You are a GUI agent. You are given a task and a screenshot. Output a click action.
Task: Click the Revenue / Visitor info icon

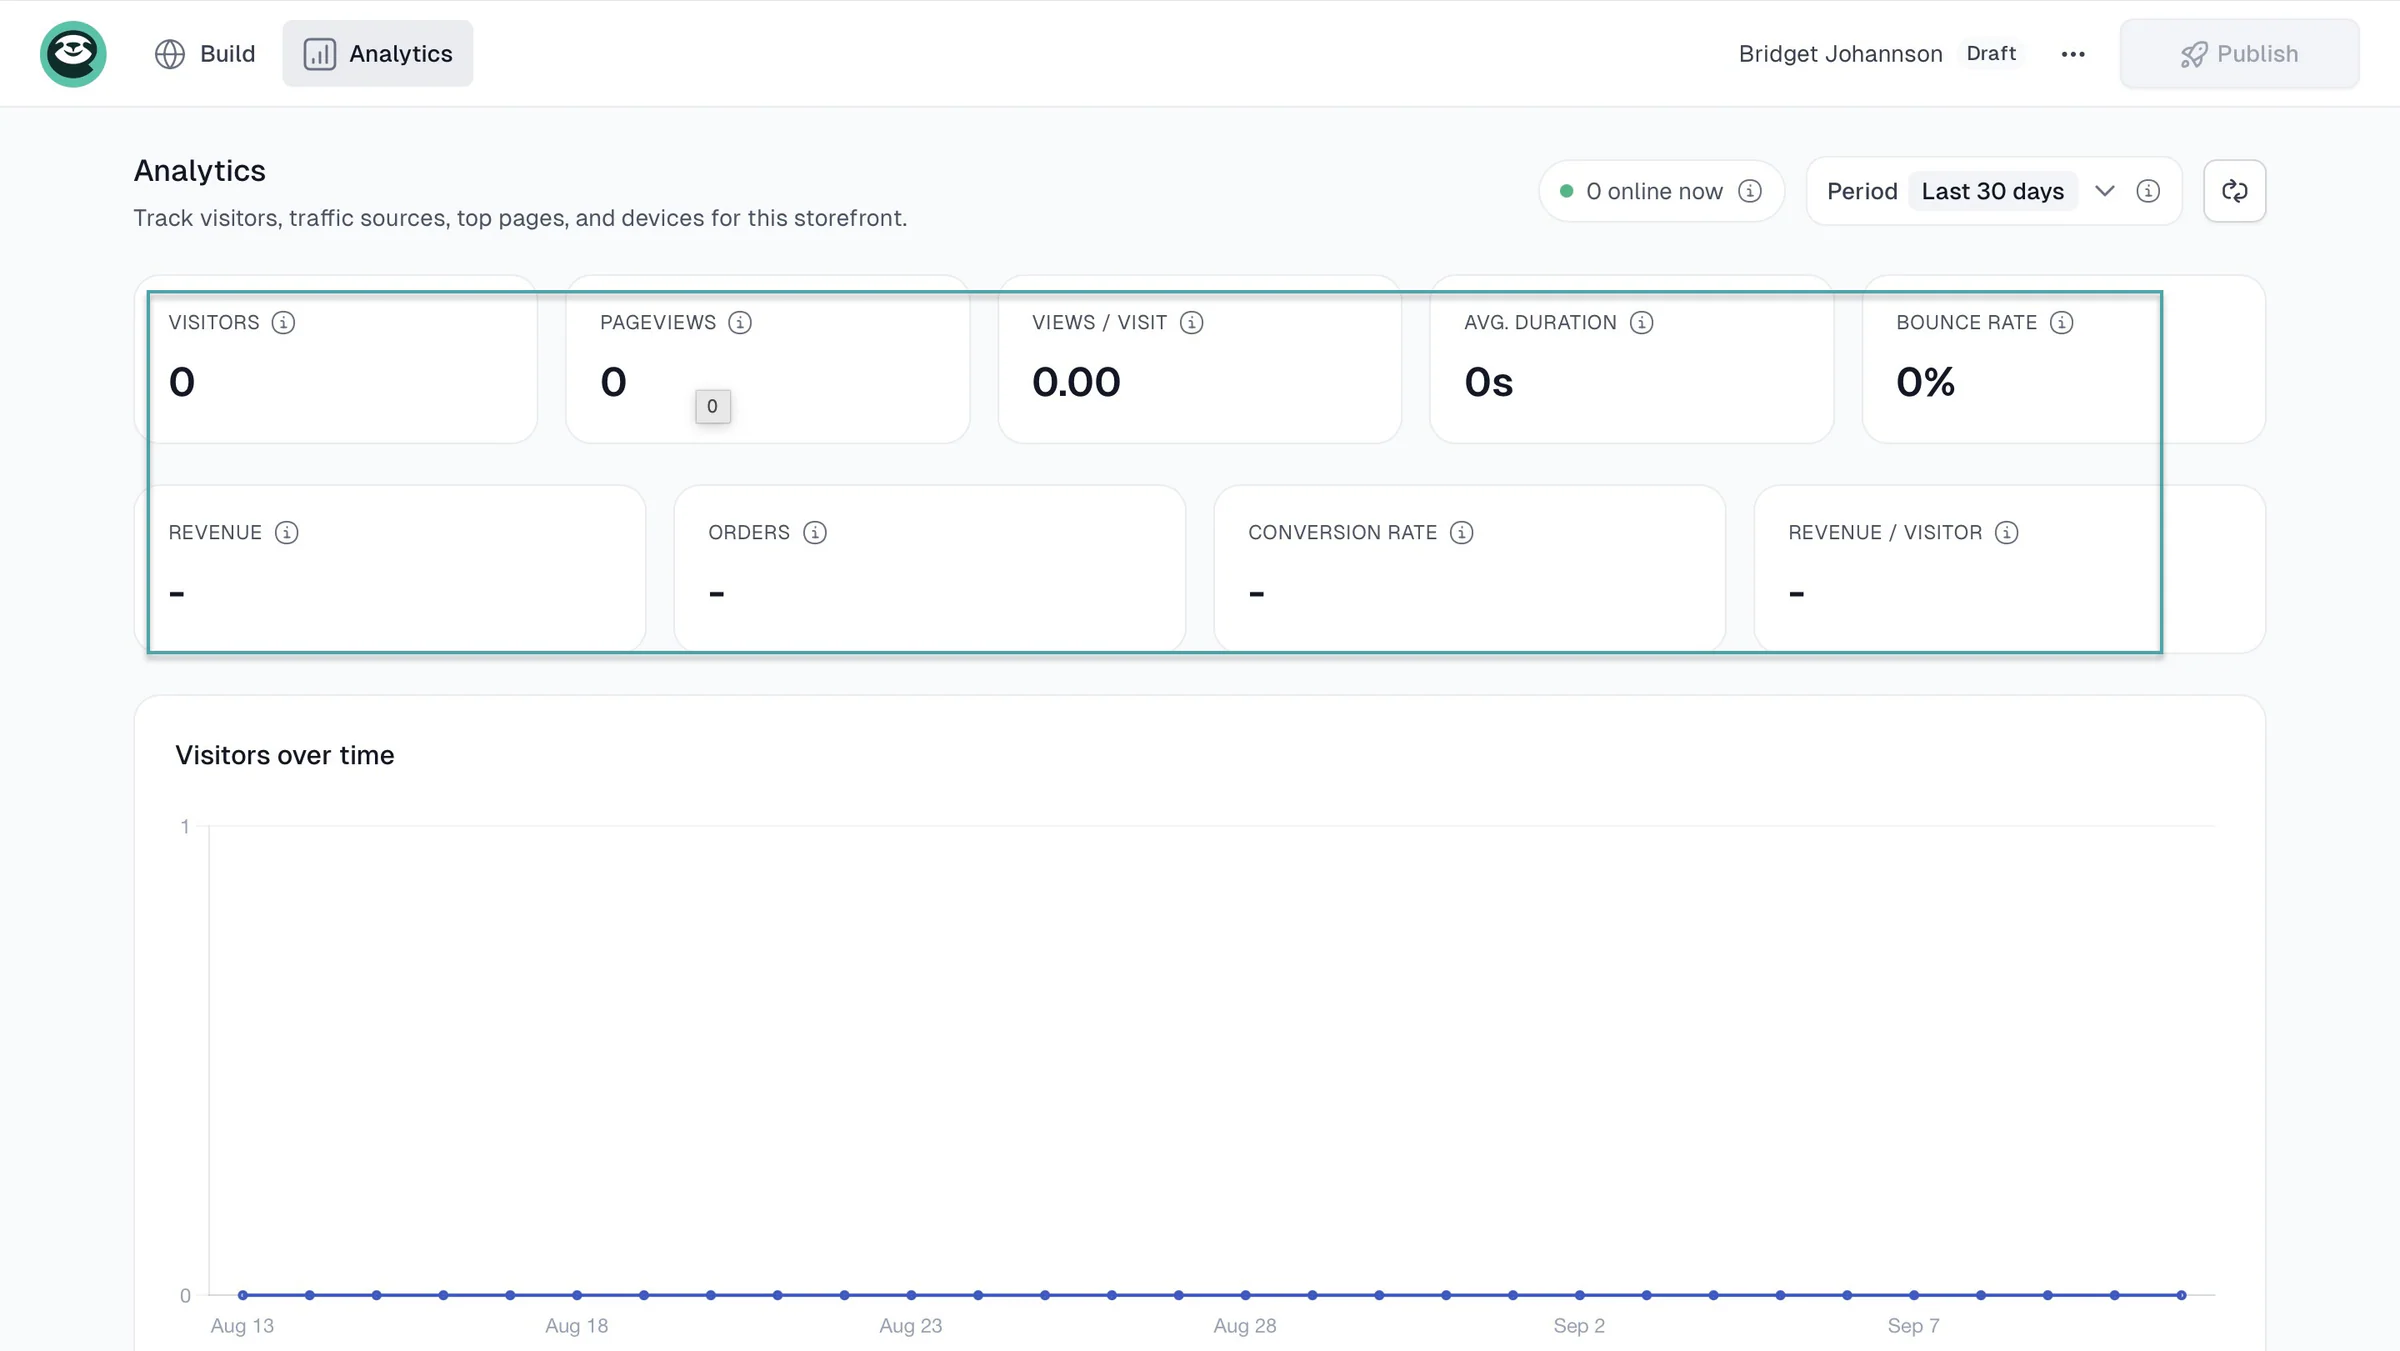click(x=2006, y=532)
